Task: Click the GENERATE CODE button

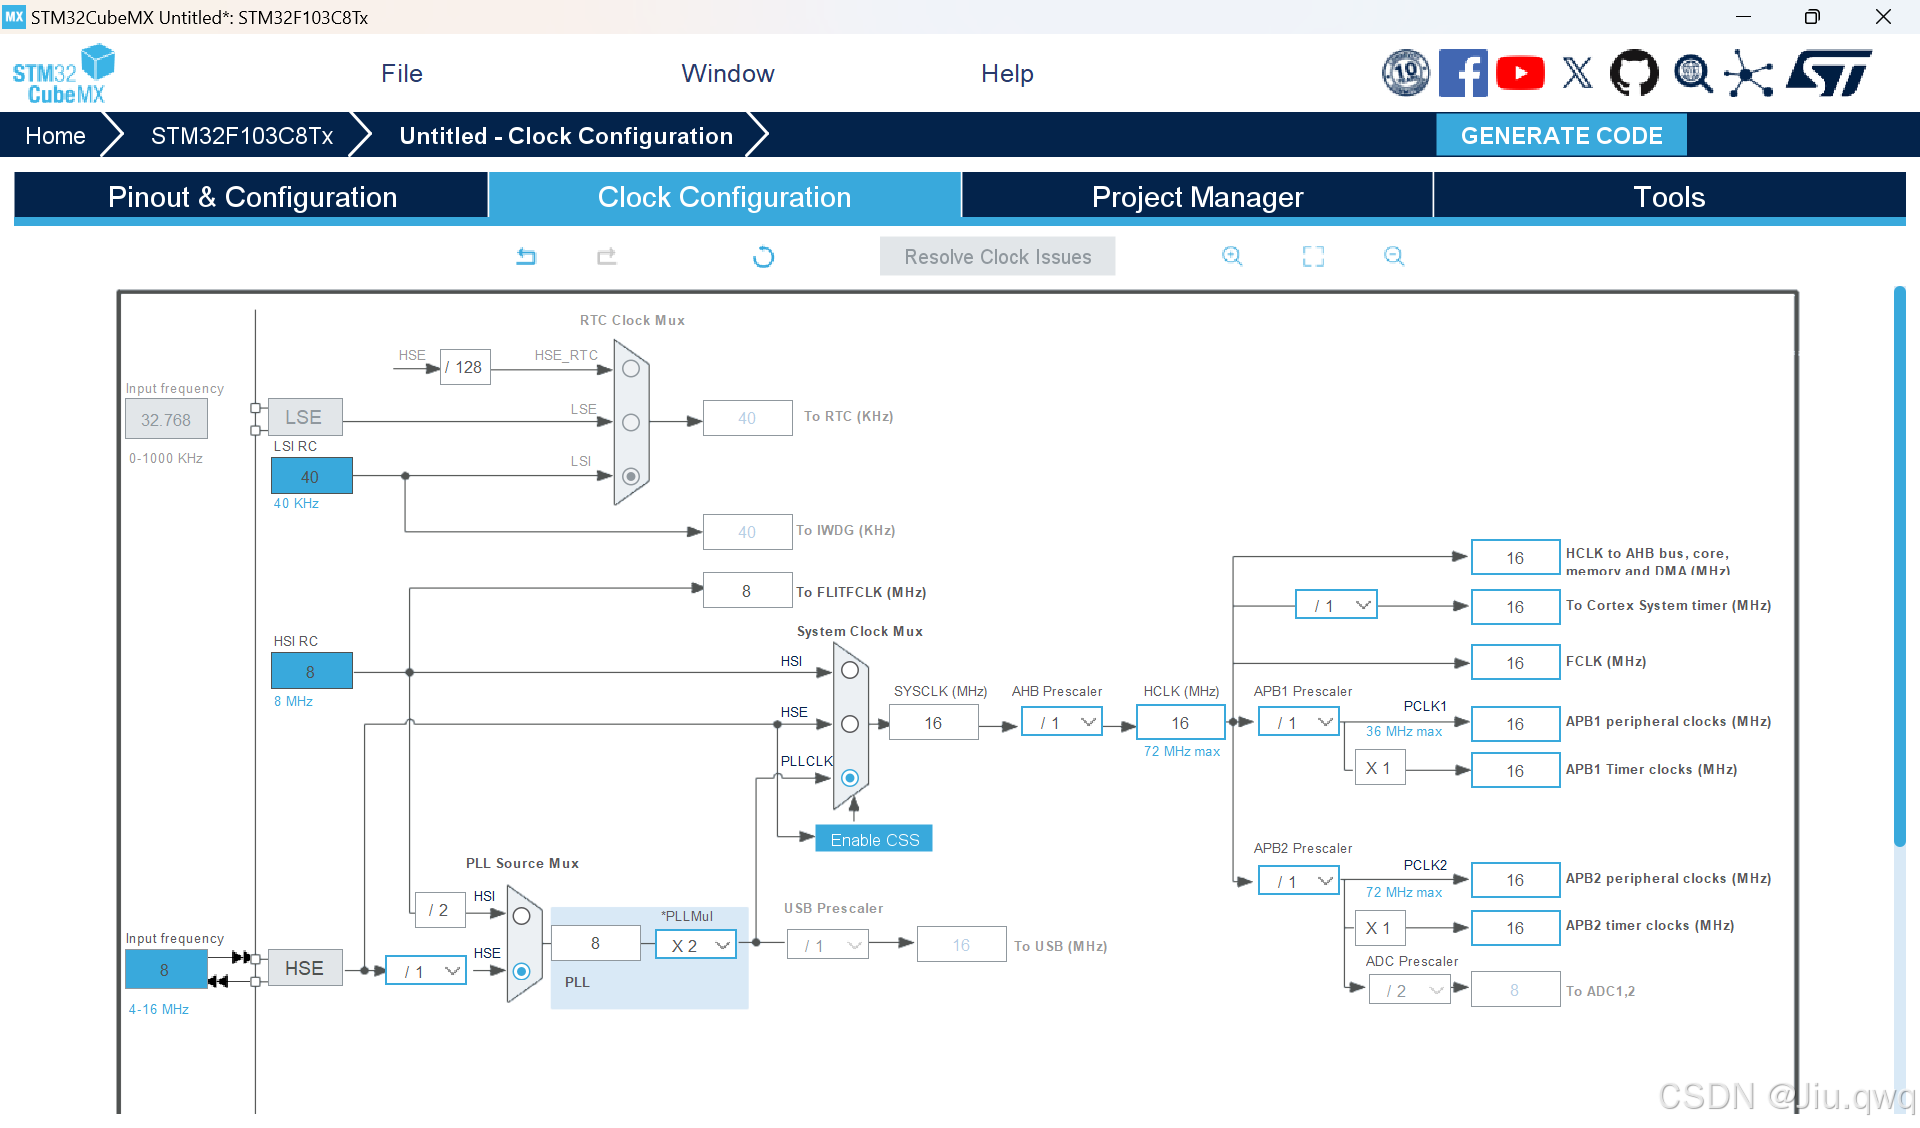Action: [x=1561, y=135]
